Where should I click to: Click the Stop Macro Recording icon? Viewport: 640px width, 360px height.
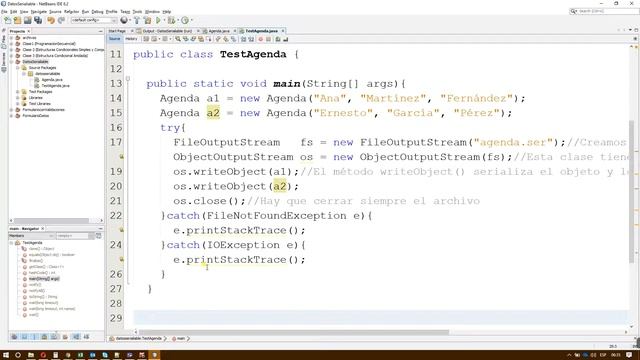tap(268, 39)
